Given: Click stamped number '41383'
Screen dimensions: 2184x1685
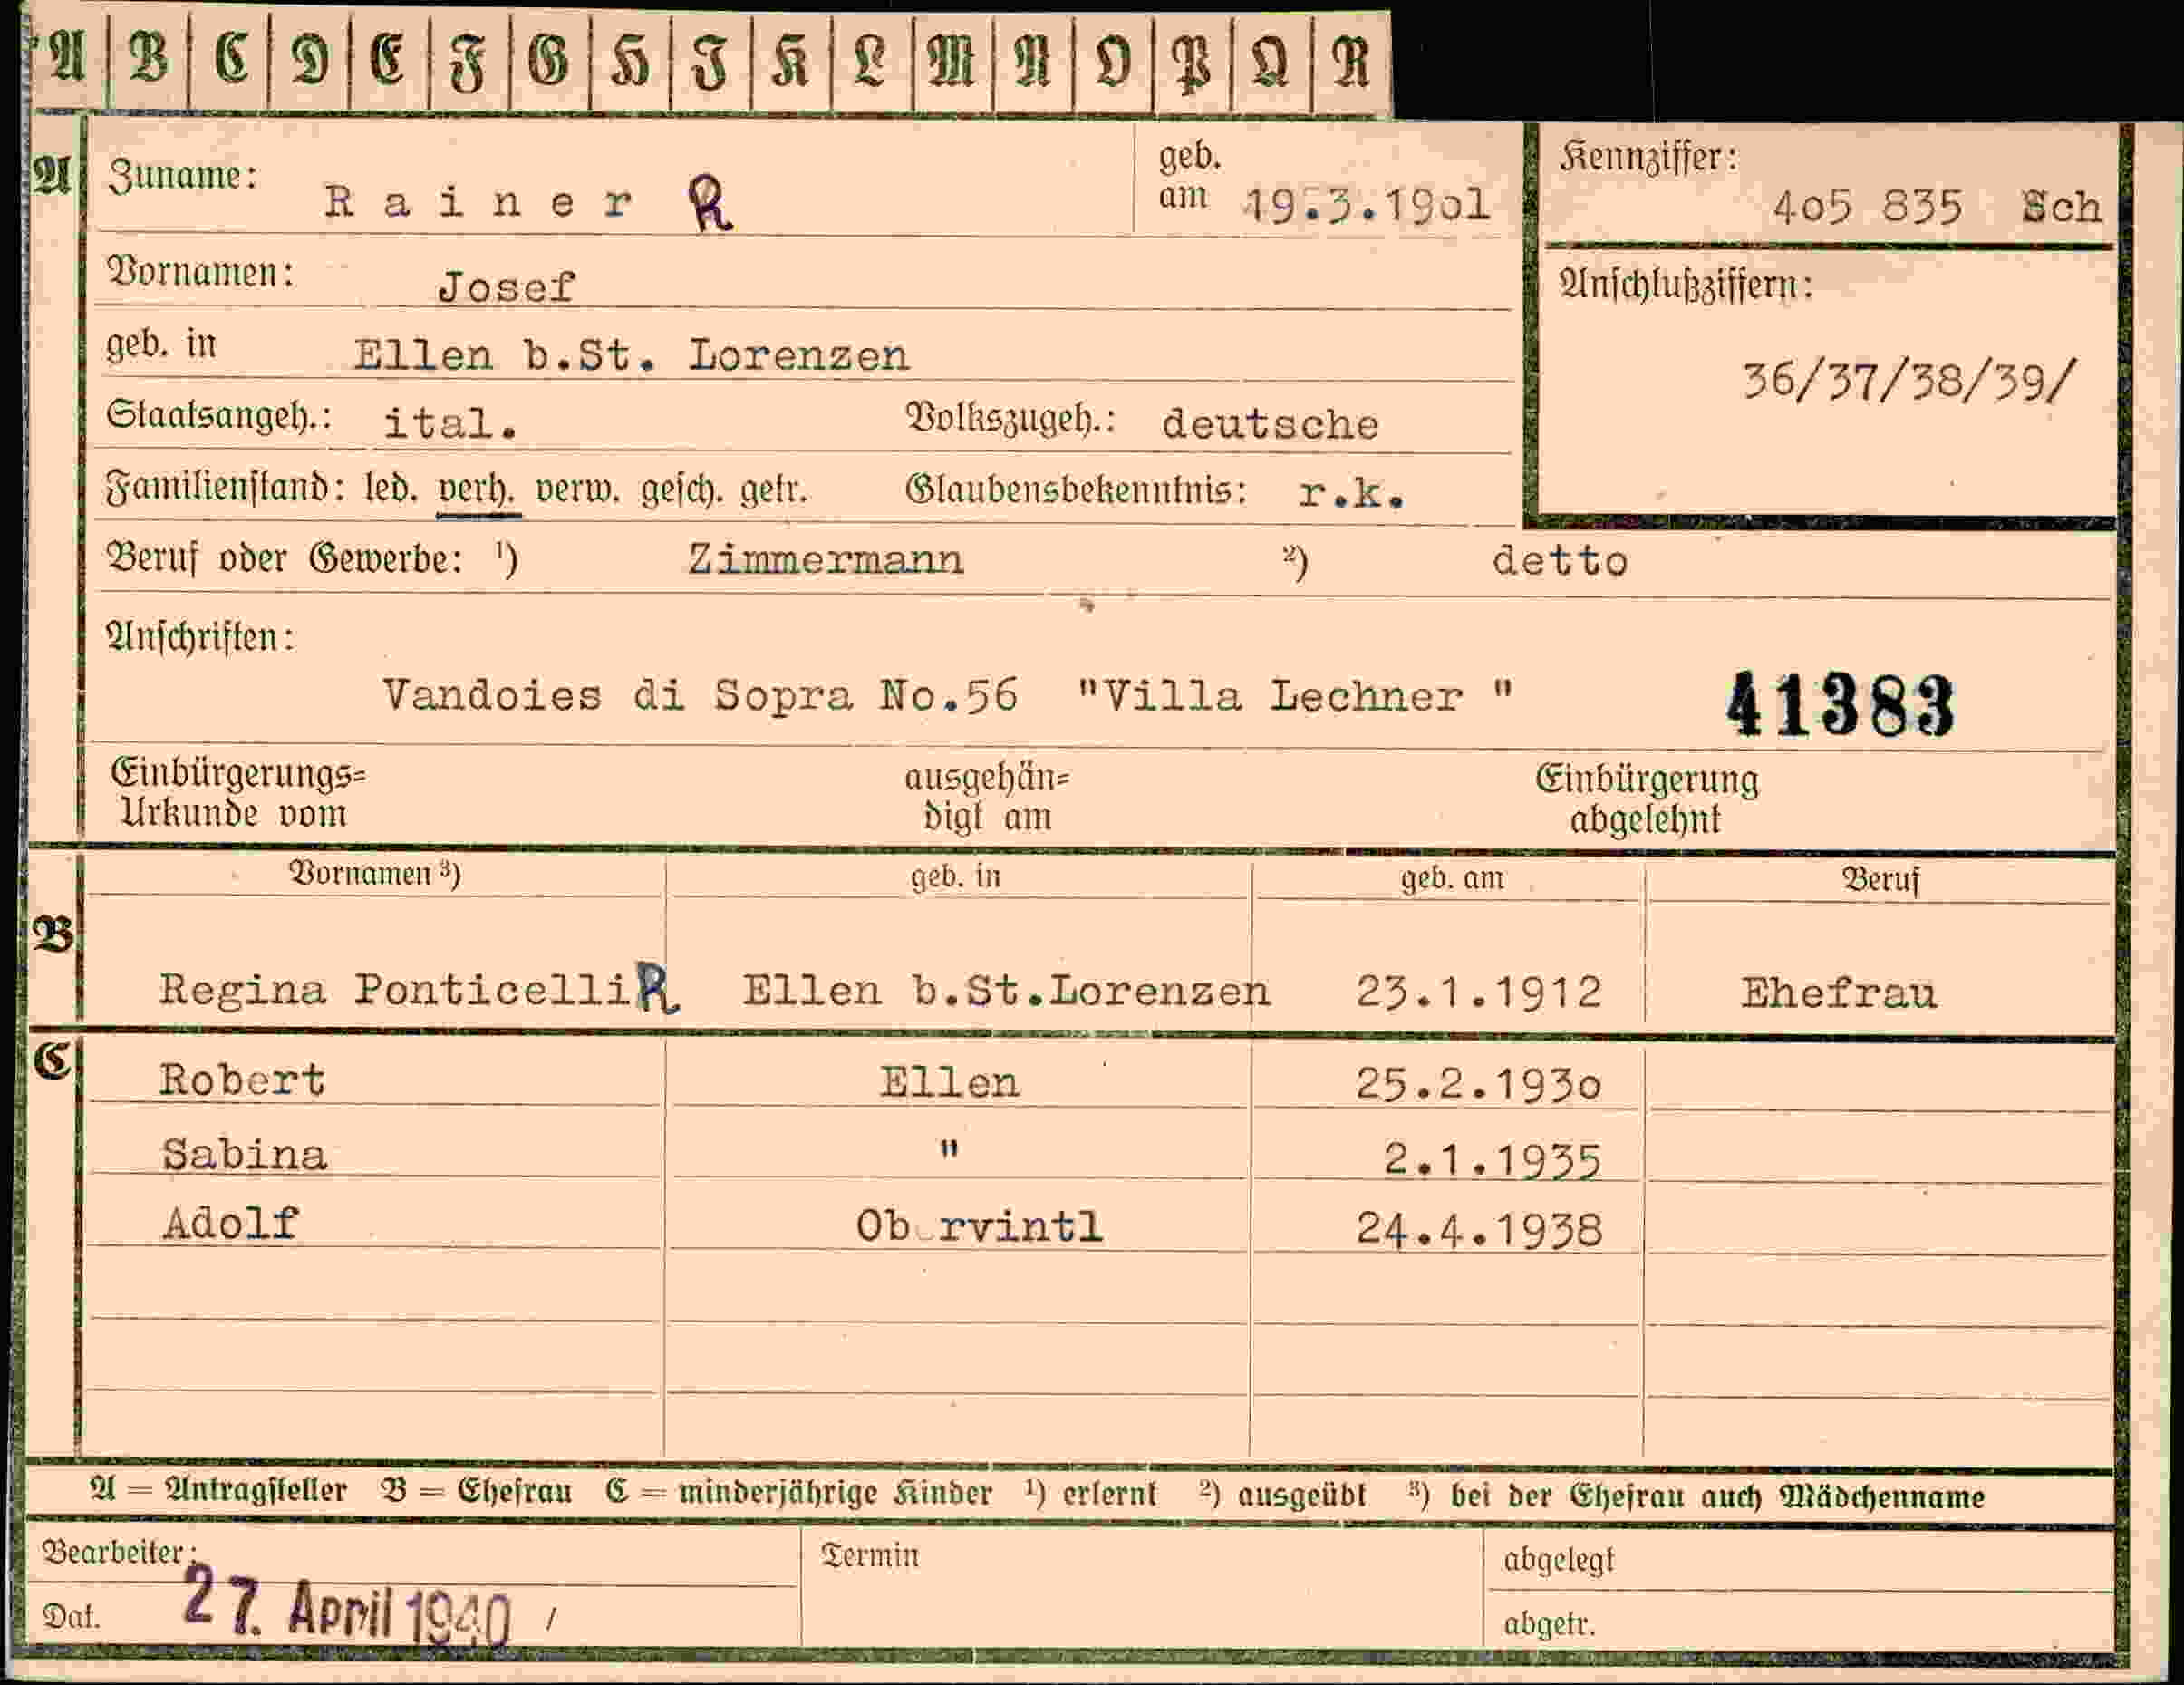Looking at the screenshot, I should pos(1840,706).
